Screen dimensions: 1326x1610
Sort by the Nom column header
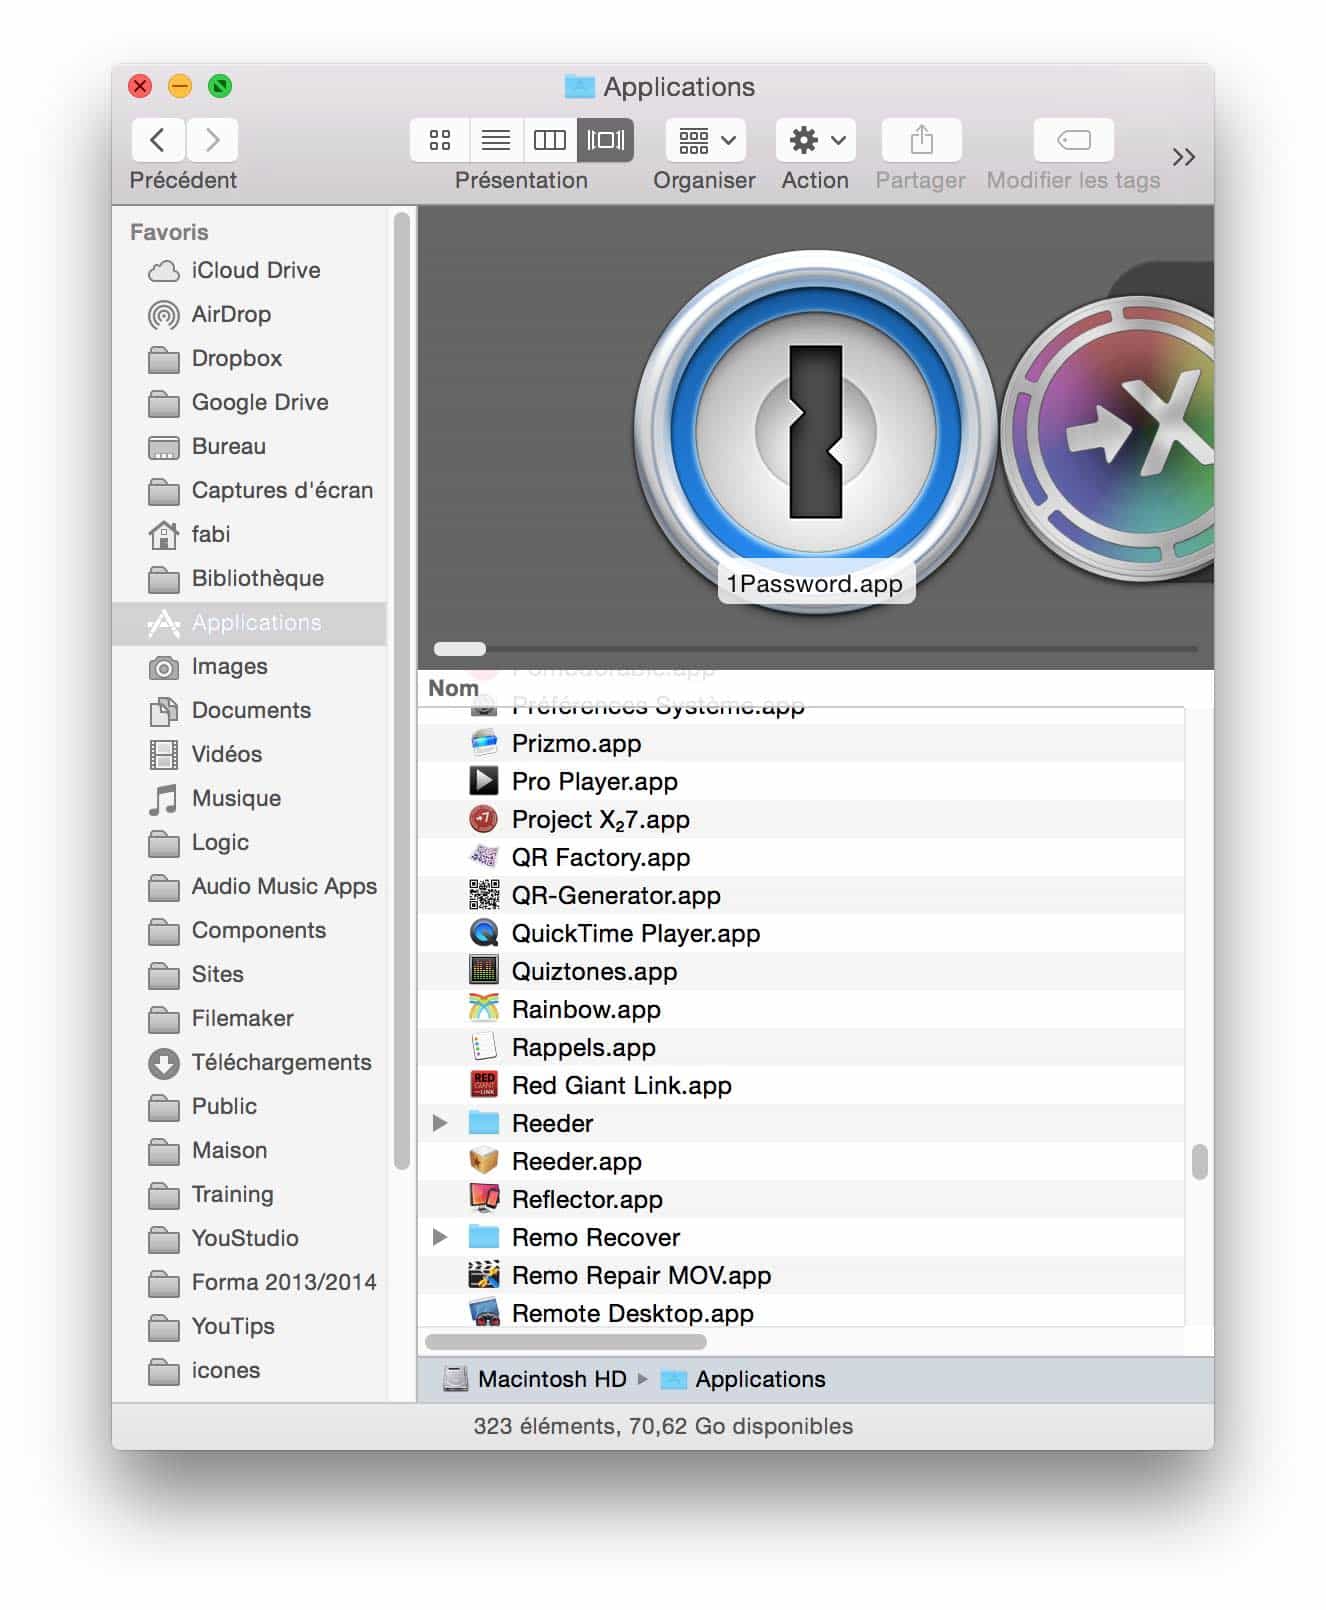click(x=453, y=688)
